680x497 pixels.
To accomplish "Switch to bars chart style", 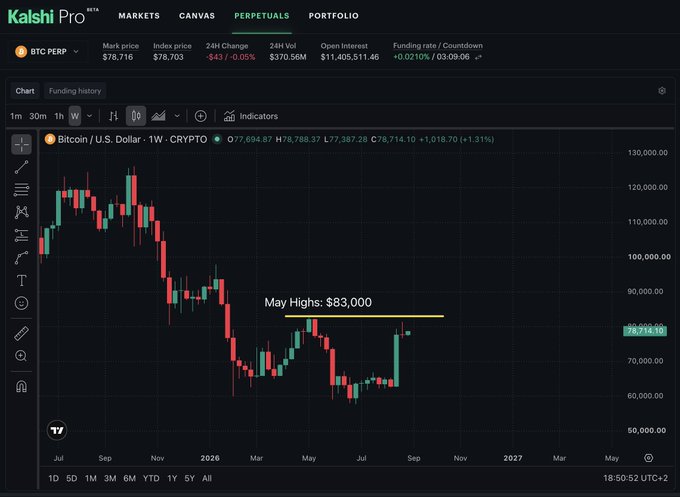I will tap(114, 116).
